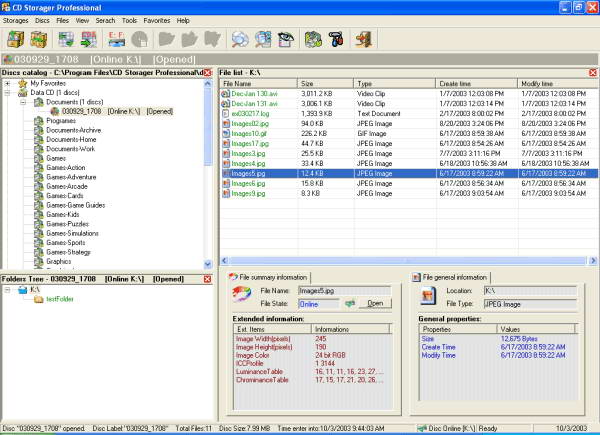Select the Documents-Archive category
The height and width of the screenshot is (435, 600).
[73, 130]
